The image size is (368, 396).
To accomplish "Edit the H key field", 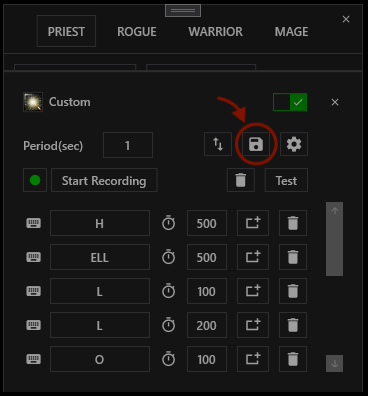I will click(100, 223).
